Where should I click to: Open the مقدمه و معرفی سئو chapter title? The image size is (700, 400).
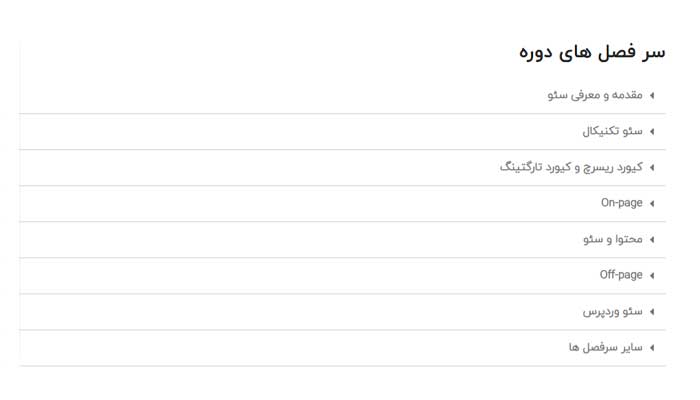(x=595, y=95)
